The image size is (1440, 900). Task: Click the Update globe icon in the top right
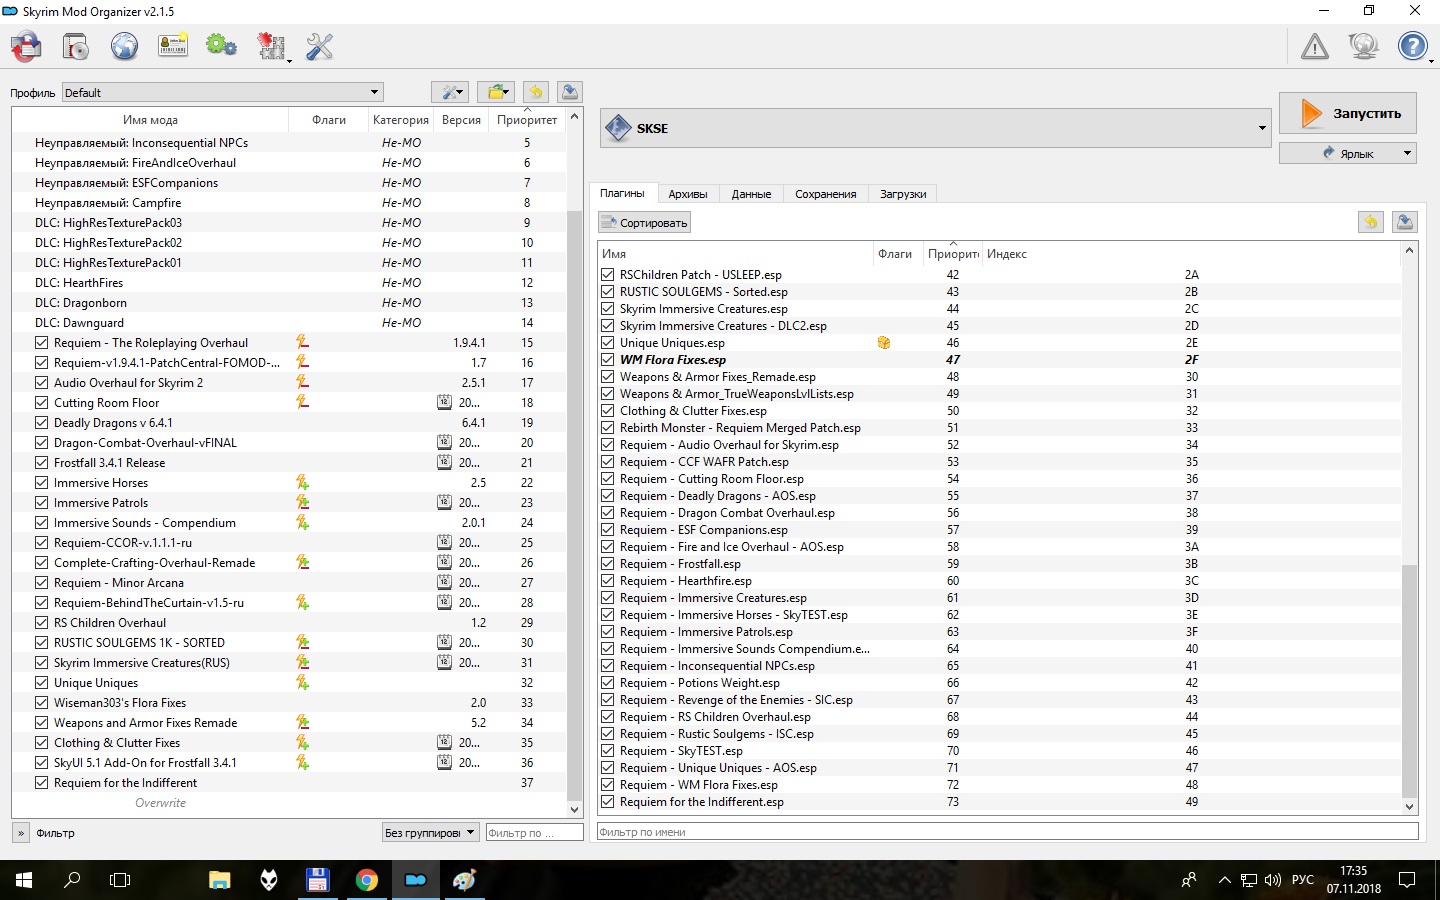click(1364, 46)
